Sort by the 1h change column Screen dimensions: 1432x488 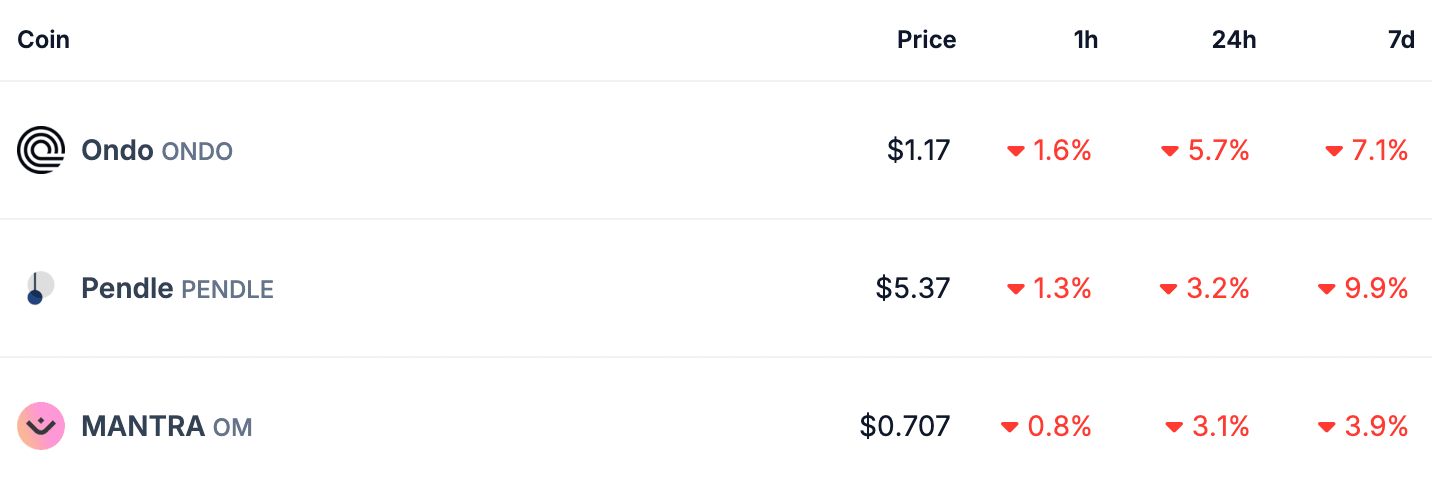pyautogui.click(x=1085, y=40)
